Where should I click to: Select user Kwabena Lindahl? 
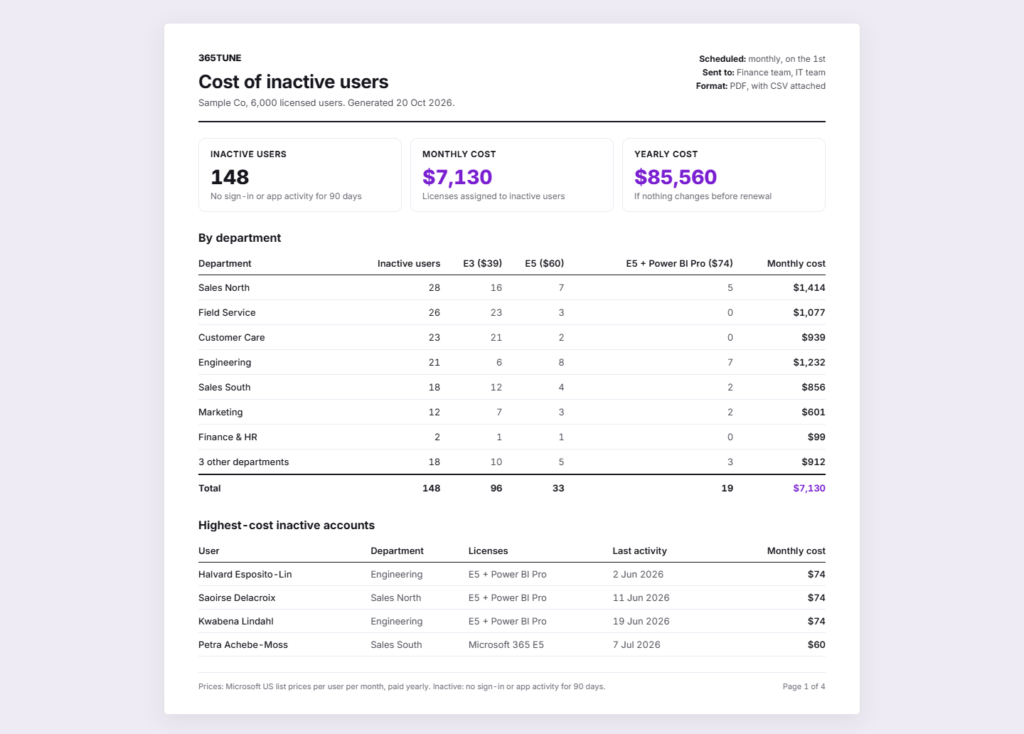tap(236, 622)
